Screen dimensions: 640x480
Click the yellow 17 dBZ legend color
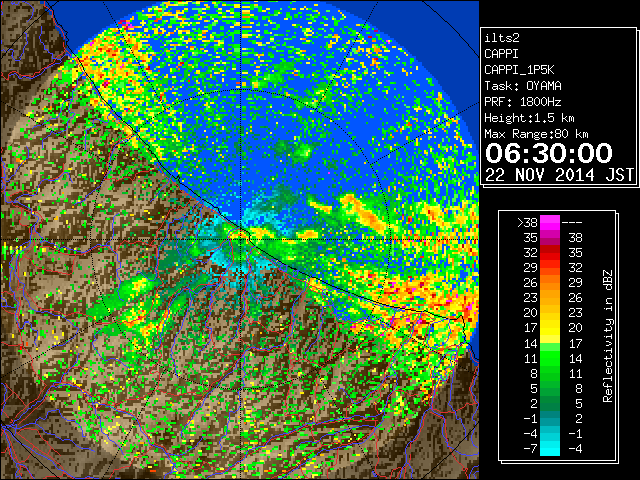click(x=550, y=328)
